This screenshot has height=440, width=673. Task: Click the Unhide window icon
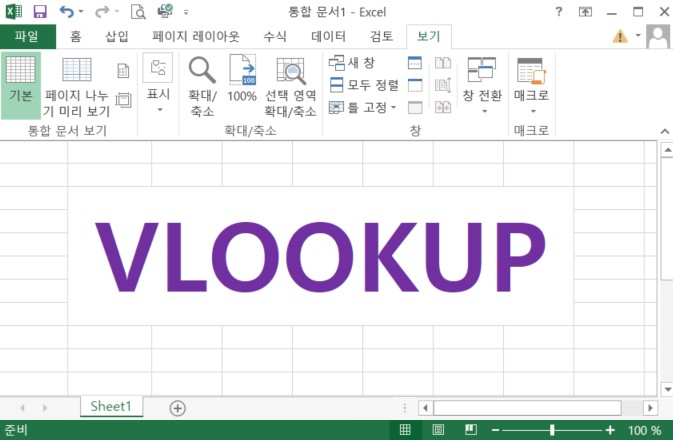415,107
